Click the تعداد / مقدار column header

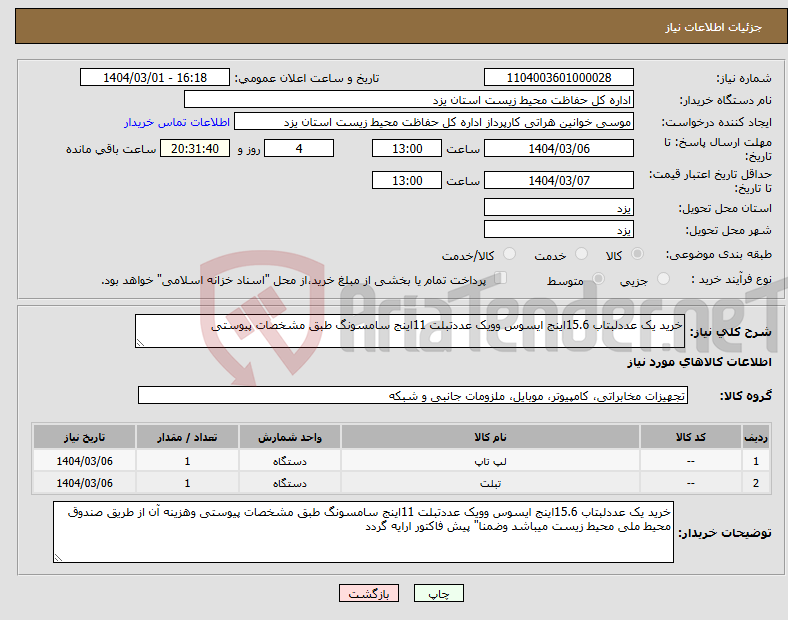(187, 437)
